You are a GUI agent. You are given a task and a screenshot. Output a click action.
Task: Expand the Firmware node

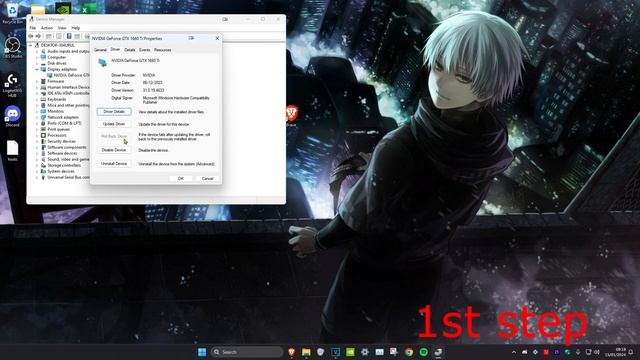click(37, 81)
